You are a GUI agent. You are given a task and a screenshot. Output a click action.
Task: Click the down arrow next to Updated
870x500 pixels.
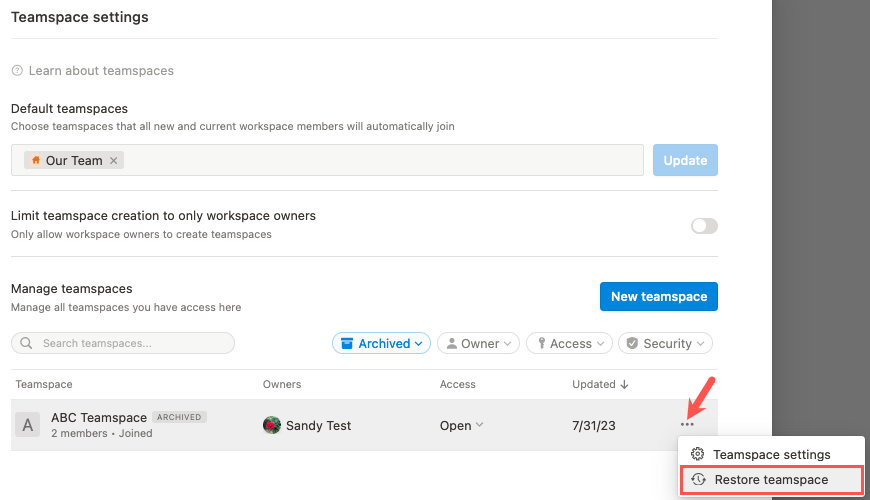click(624, 385)
